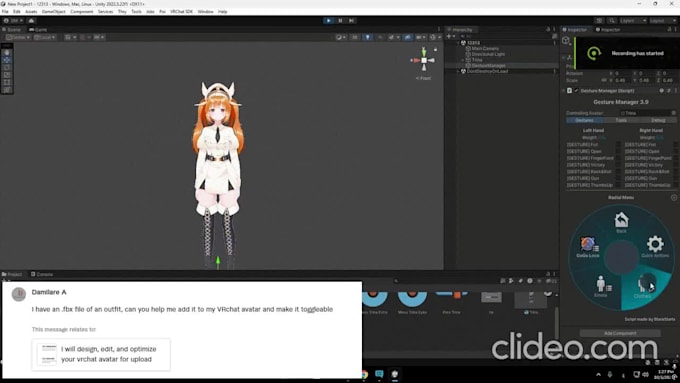Toggle the Right Hand [GESTURE] Gun box
This screenshot has width=680, height=383.
pos(676,178)
